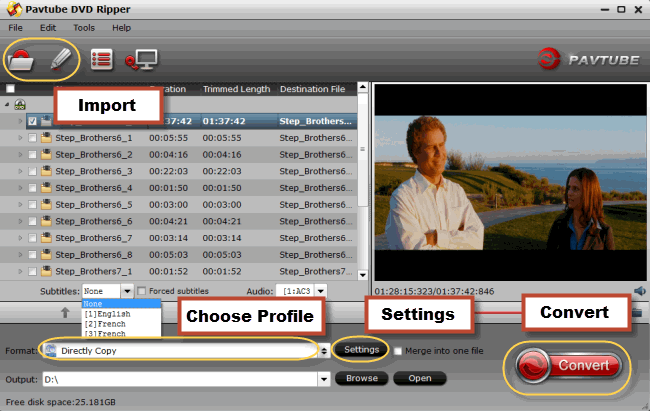
Task: Click the Destination File column header
Action: point(313,89)
